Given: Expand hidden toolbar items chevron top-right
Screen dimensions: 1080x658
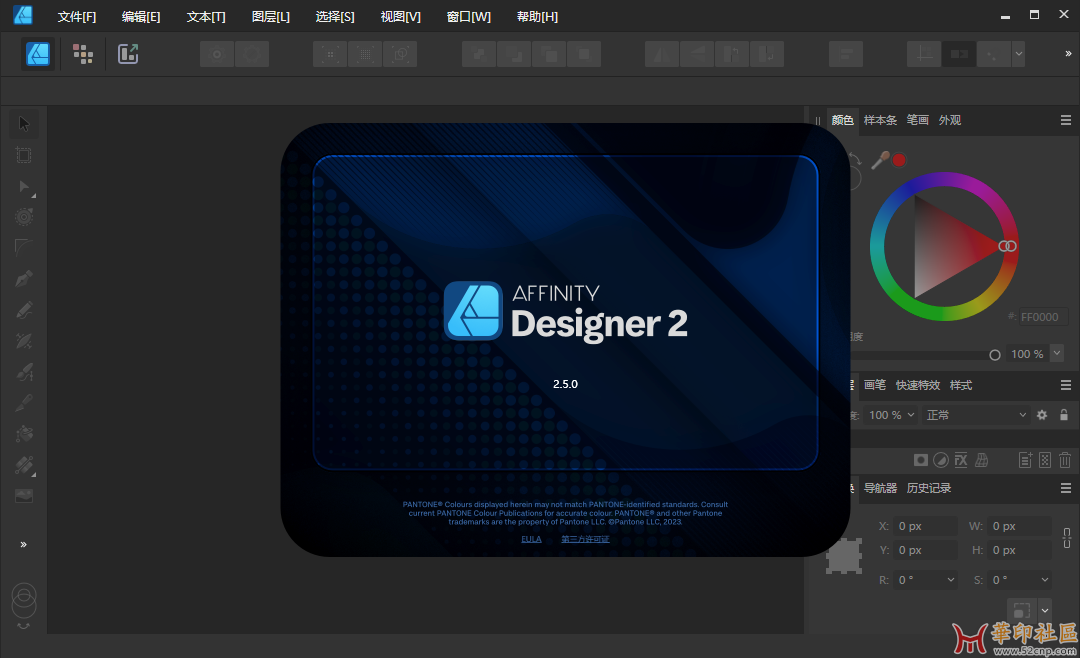Looking at the screenshot, I should tap(1068, 54).
